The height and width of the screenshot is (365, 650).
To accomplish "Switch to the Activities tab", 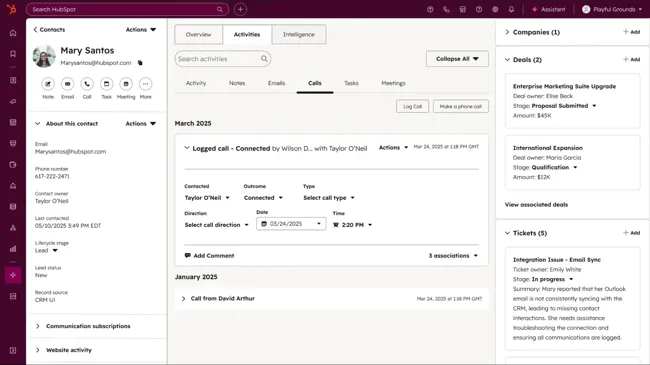I will 247,34.
